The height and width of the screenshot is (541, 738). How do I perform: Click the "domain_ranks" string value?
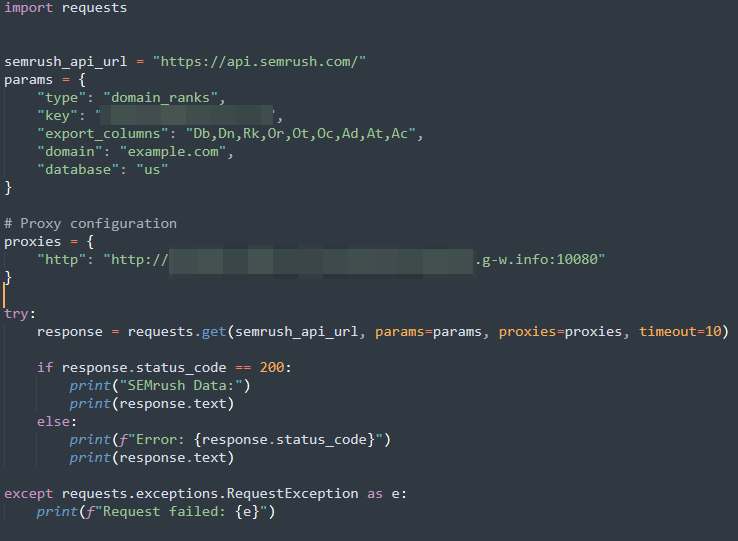160,97
